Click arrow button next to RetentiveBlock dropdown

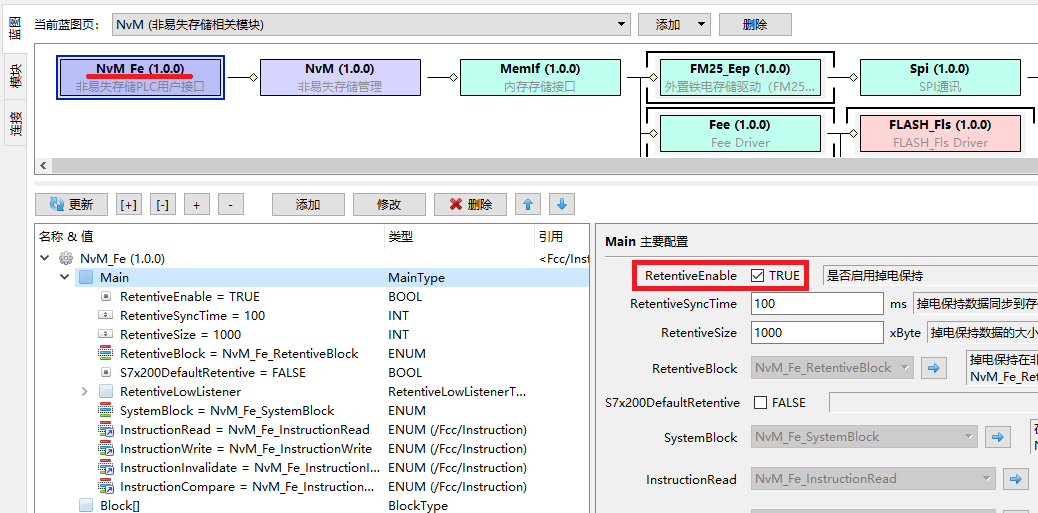tap(933, 368)
